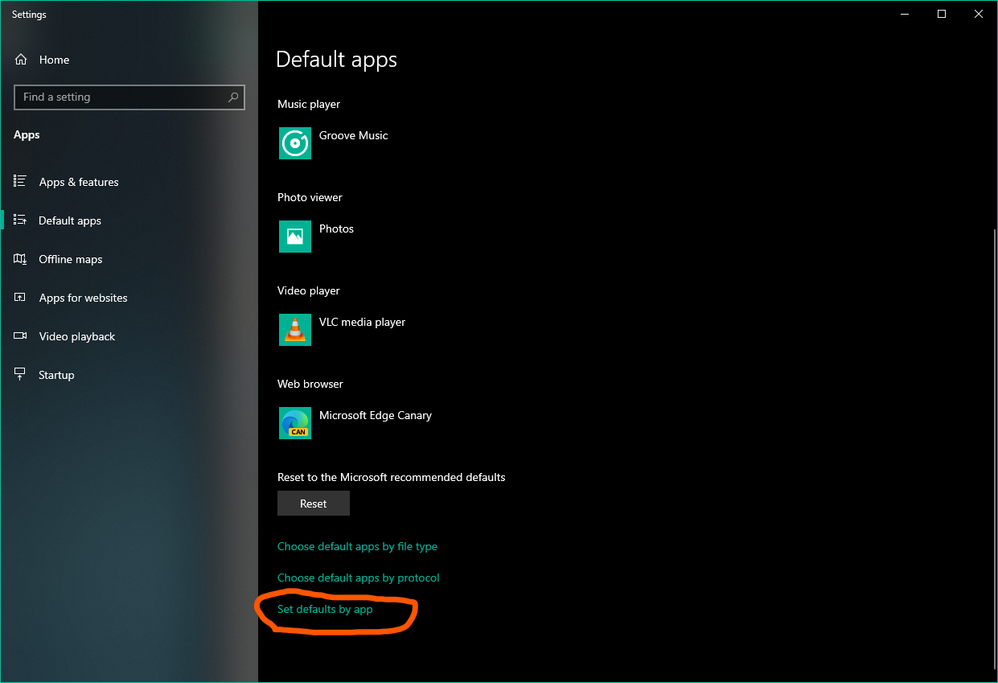Click the Offline maps map icon

pyautogui.click(x=20, y=259)
